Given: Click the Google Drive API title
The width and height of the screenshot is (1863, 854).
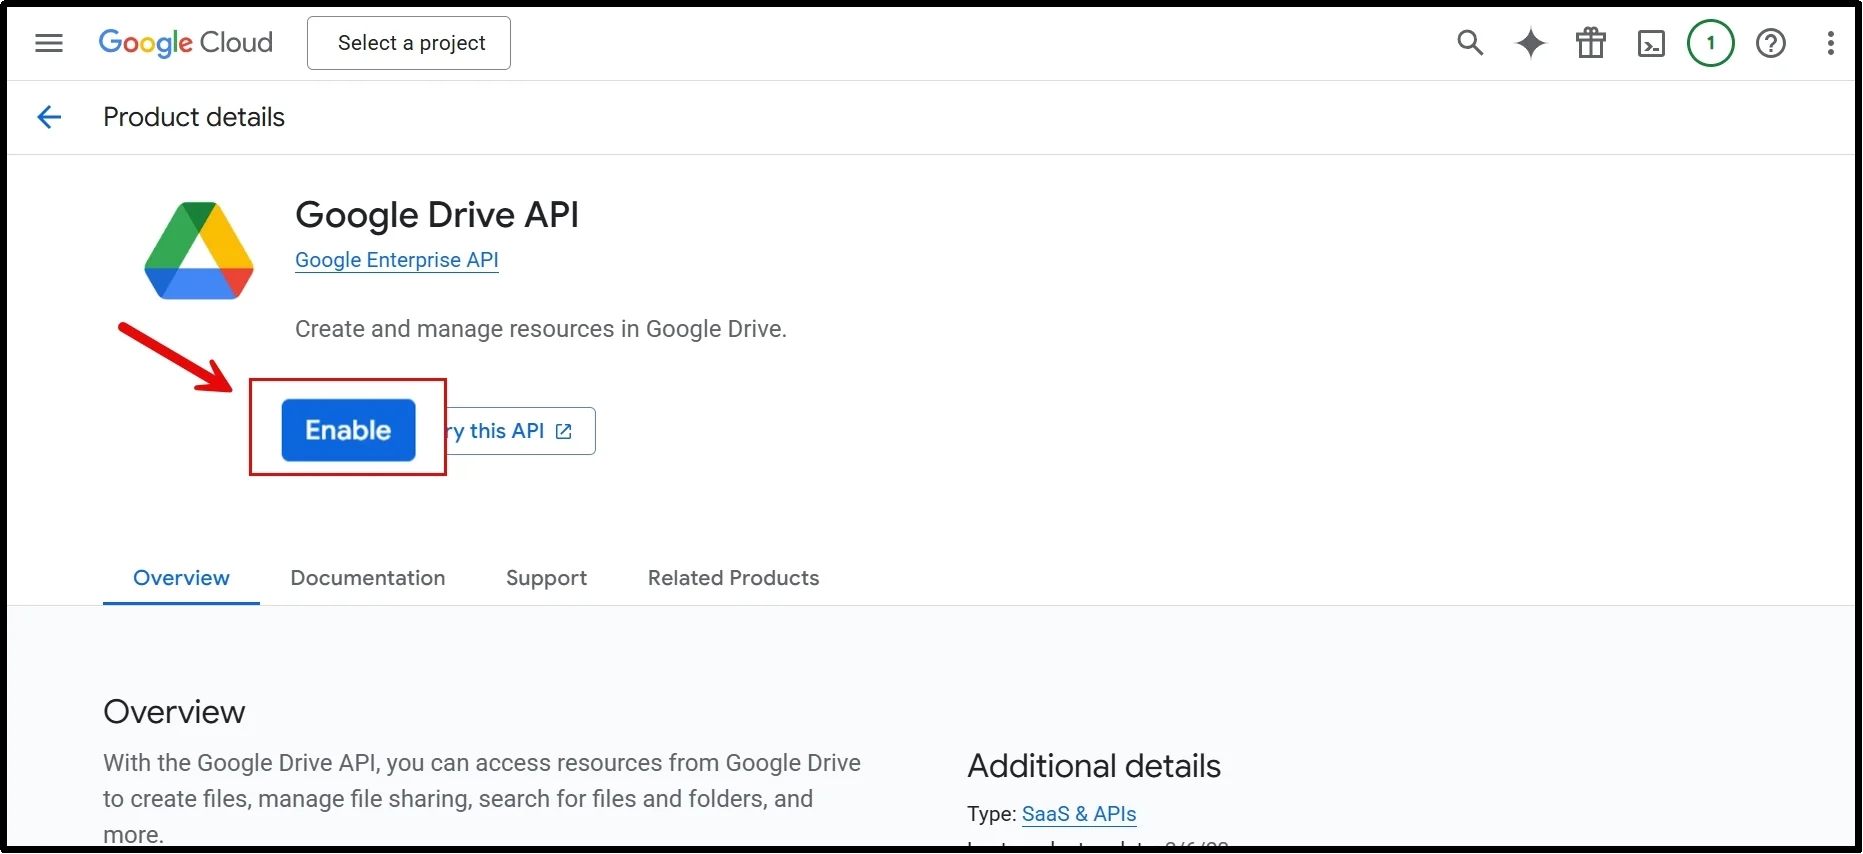Looking at the screenshot, I should [x=437, y=215].
